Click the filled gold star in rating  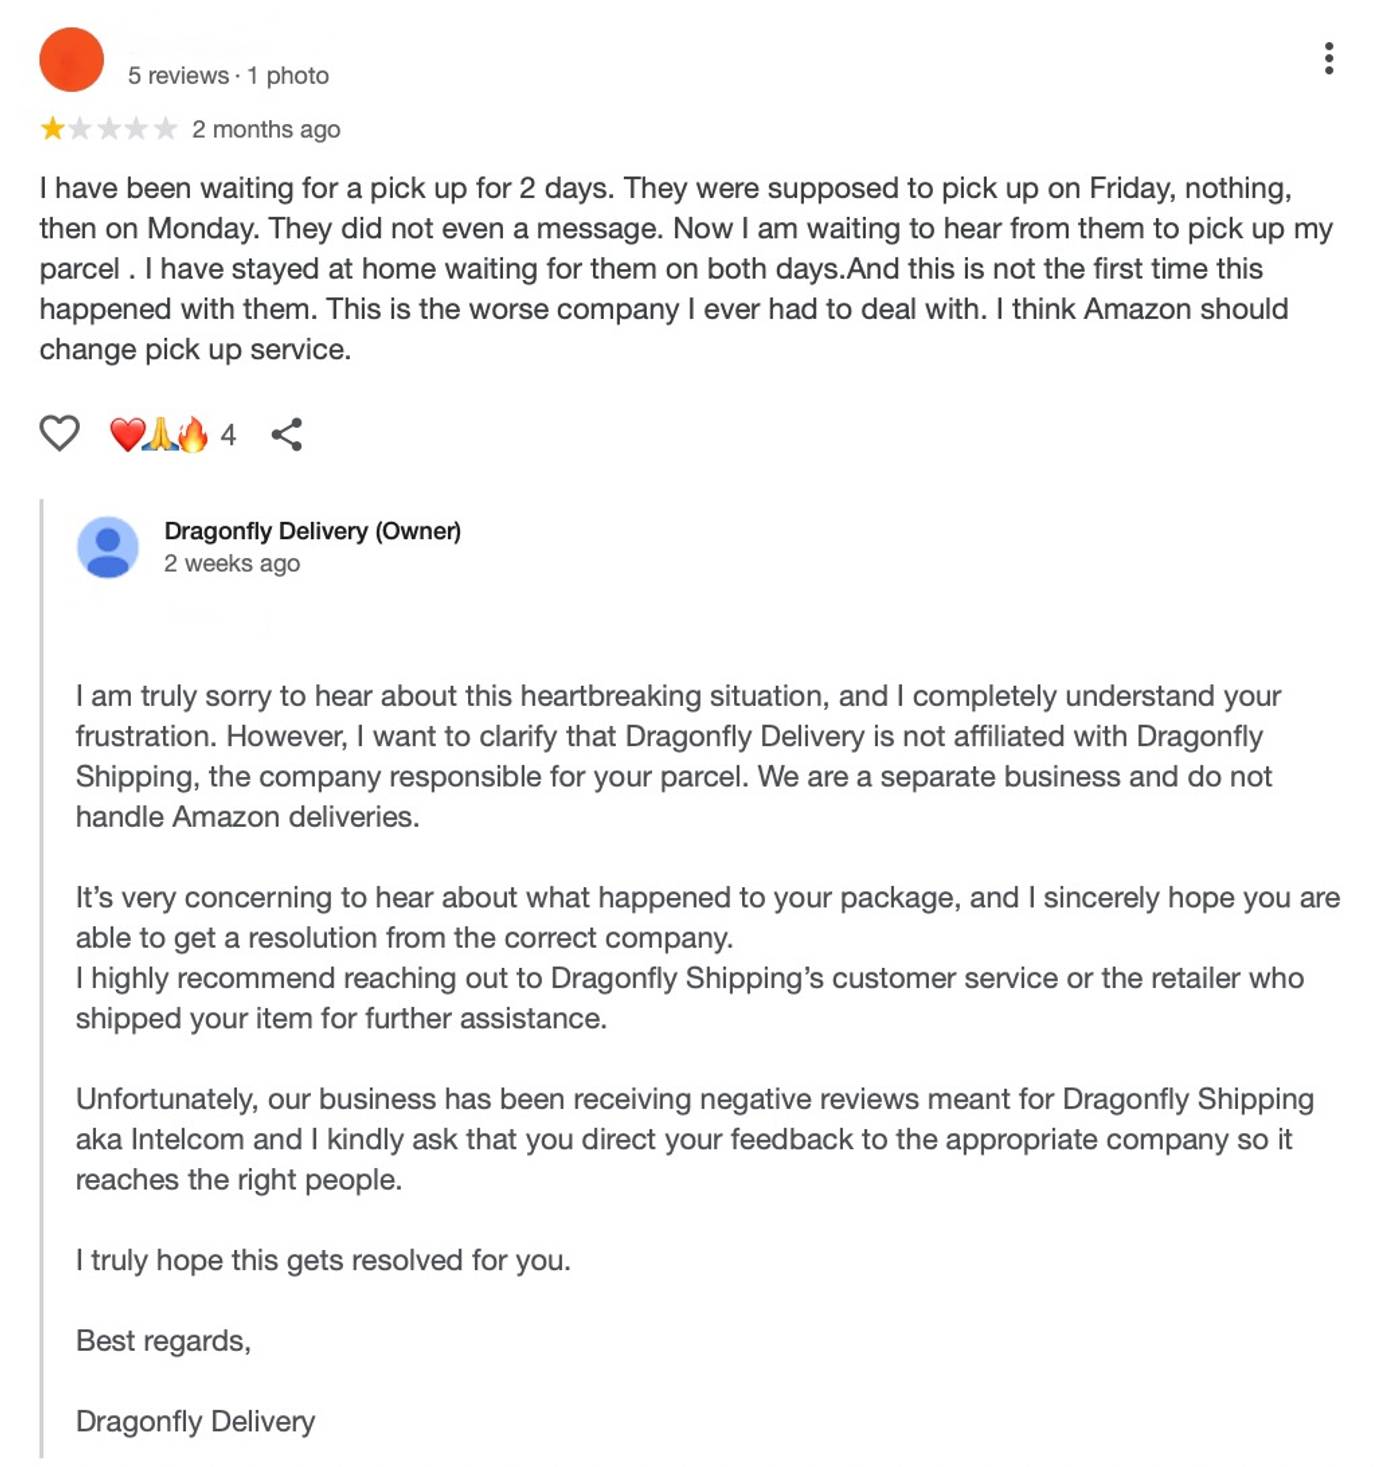[x=52, y=129]
